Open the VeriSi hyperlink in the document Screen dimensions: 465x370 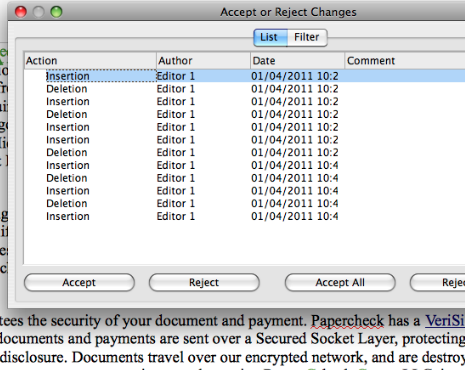445,321
